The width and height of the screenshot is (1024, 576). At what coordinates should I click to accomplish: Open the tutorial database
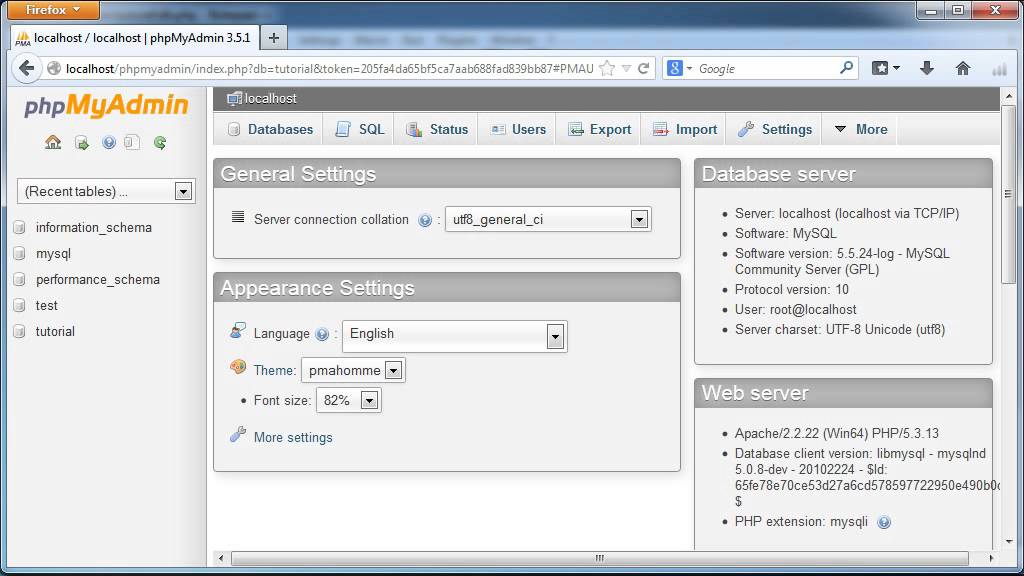(x=55, y=332)
